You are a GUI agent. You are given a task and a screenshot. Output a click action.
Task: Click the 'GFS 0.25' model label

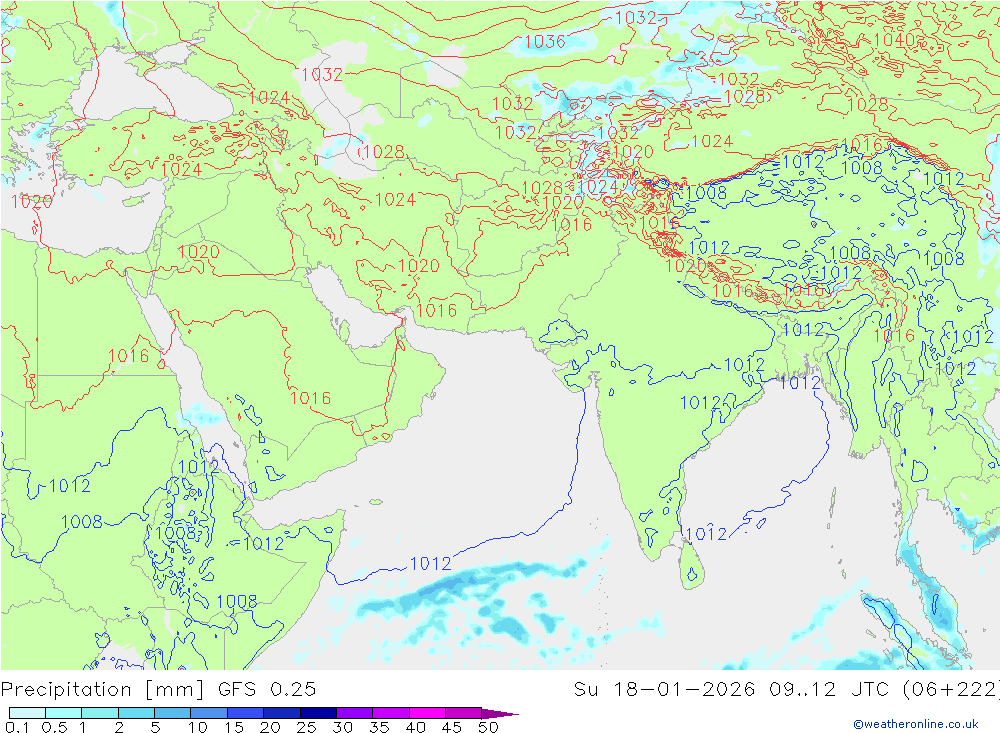267,690
